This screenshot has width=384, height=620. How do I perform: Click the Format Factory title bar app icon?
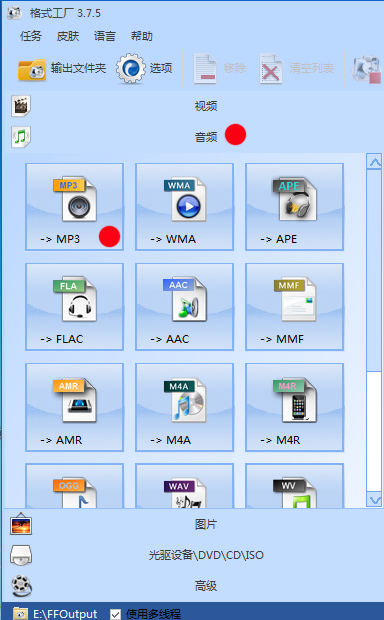pyautogui.click(x=14, y=13)
